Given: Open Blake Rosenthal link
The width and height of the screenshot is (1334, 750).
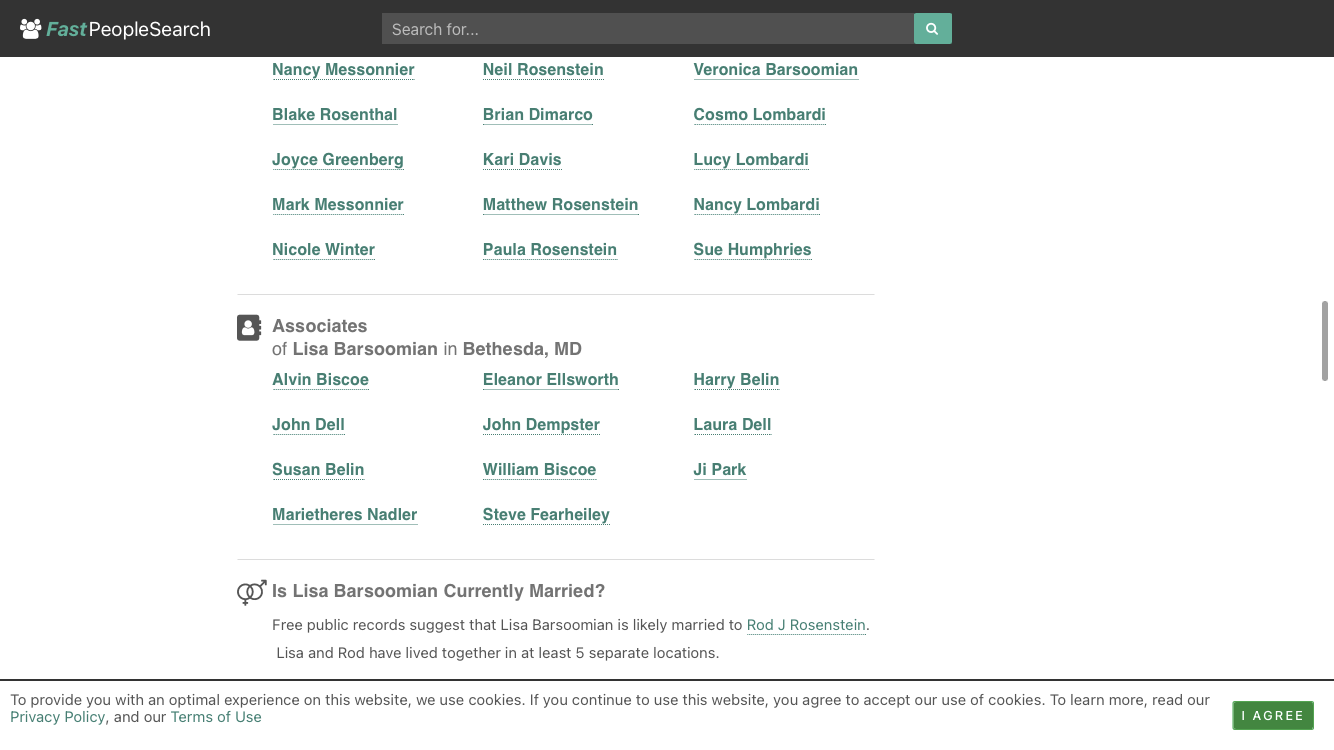Looking at the screenshot, I should [335, 114].
